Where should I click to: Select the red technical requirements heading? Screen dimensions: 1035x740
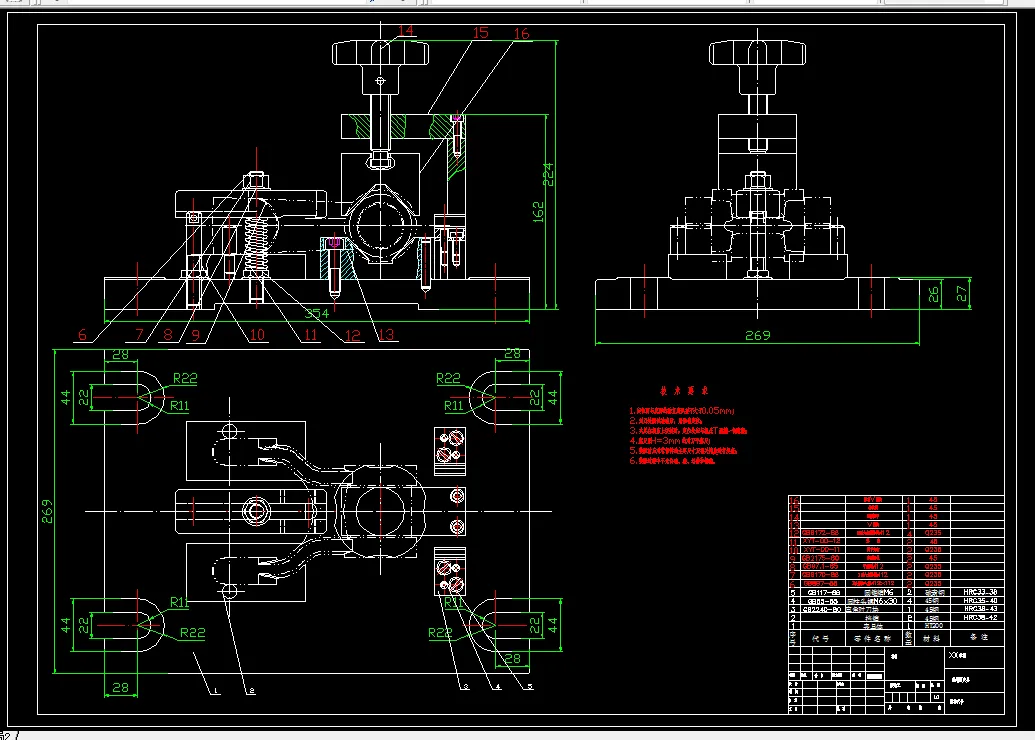point(684,391)
